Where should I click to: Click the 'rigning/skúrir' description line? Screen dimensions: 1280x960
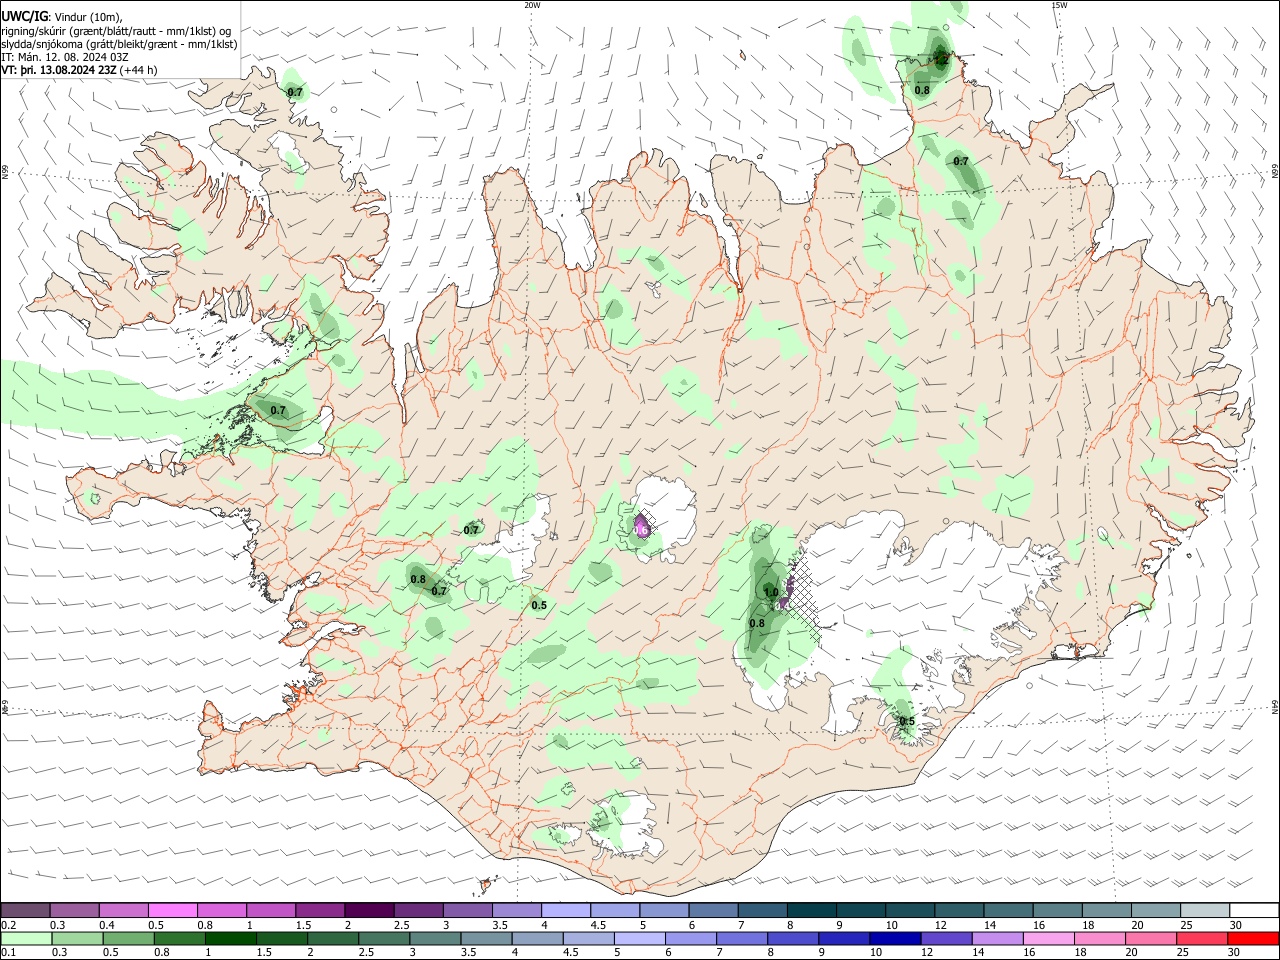click(x=116, y=31)
